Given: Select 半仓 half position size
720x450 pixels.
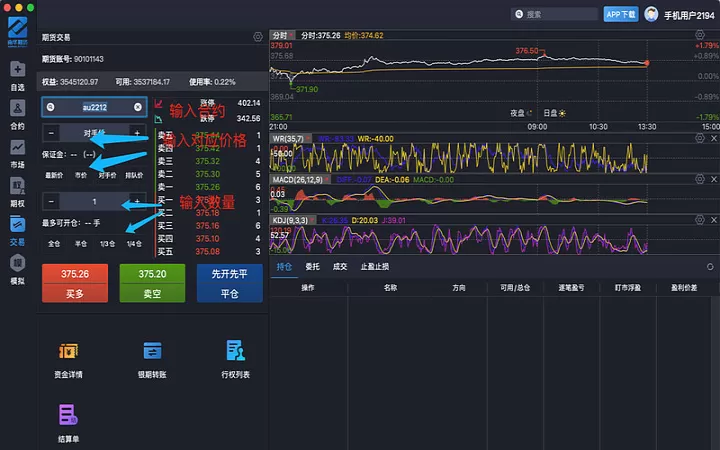Looking at the screenshot, I should coord(81,244).
